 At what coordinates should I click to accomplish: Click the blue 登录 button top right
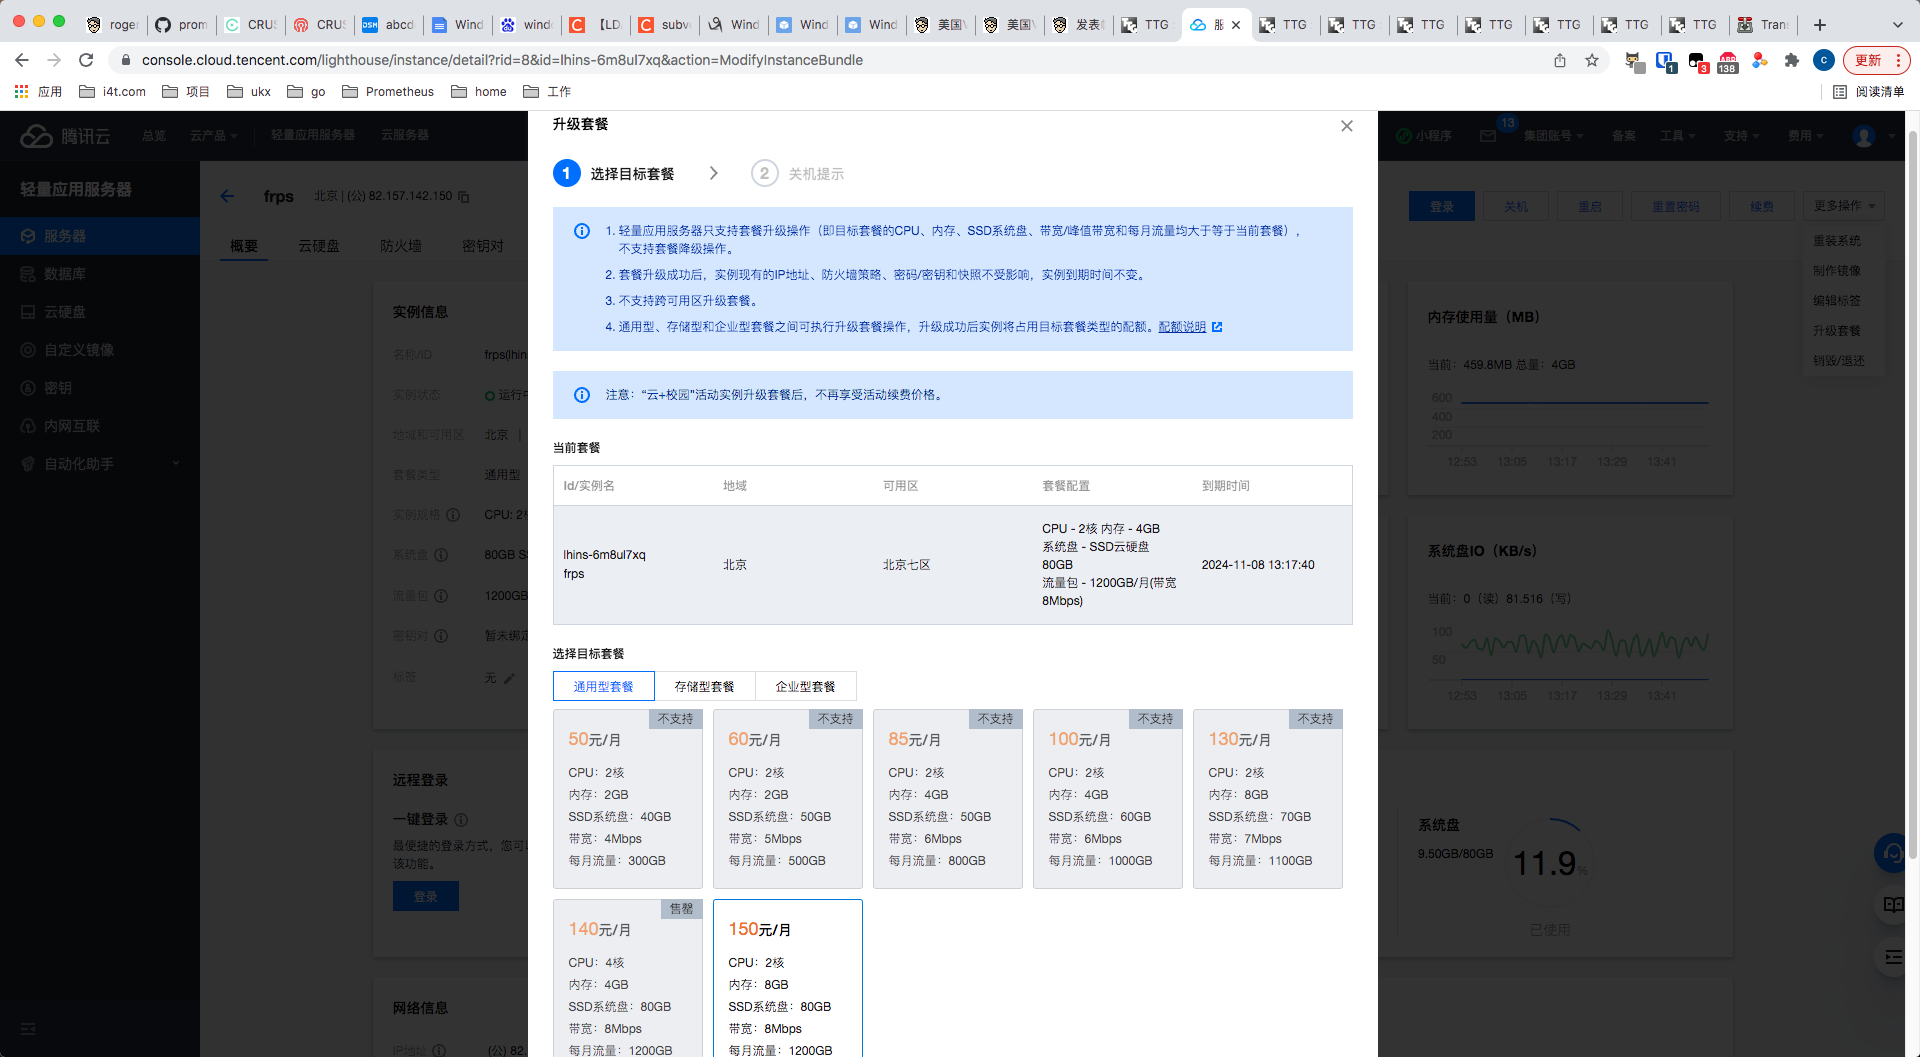pyautogui.click(x=1441, y=206)
